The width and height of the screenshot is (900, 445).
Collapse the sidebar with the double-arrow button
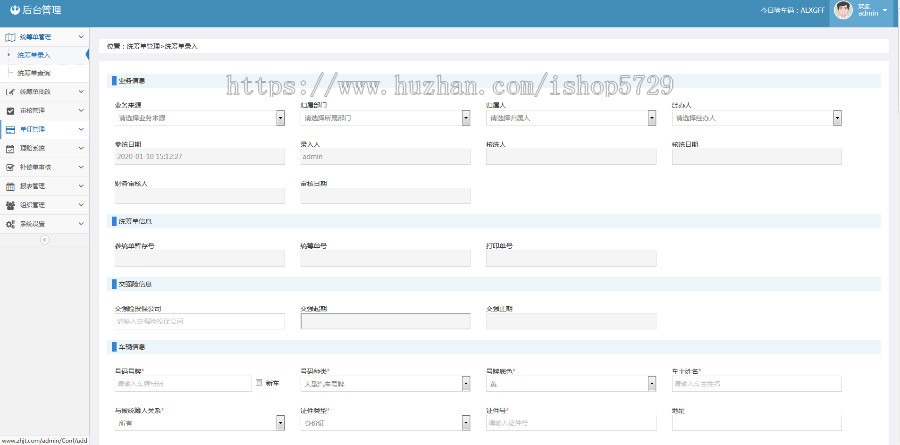(x=45, y=239)
